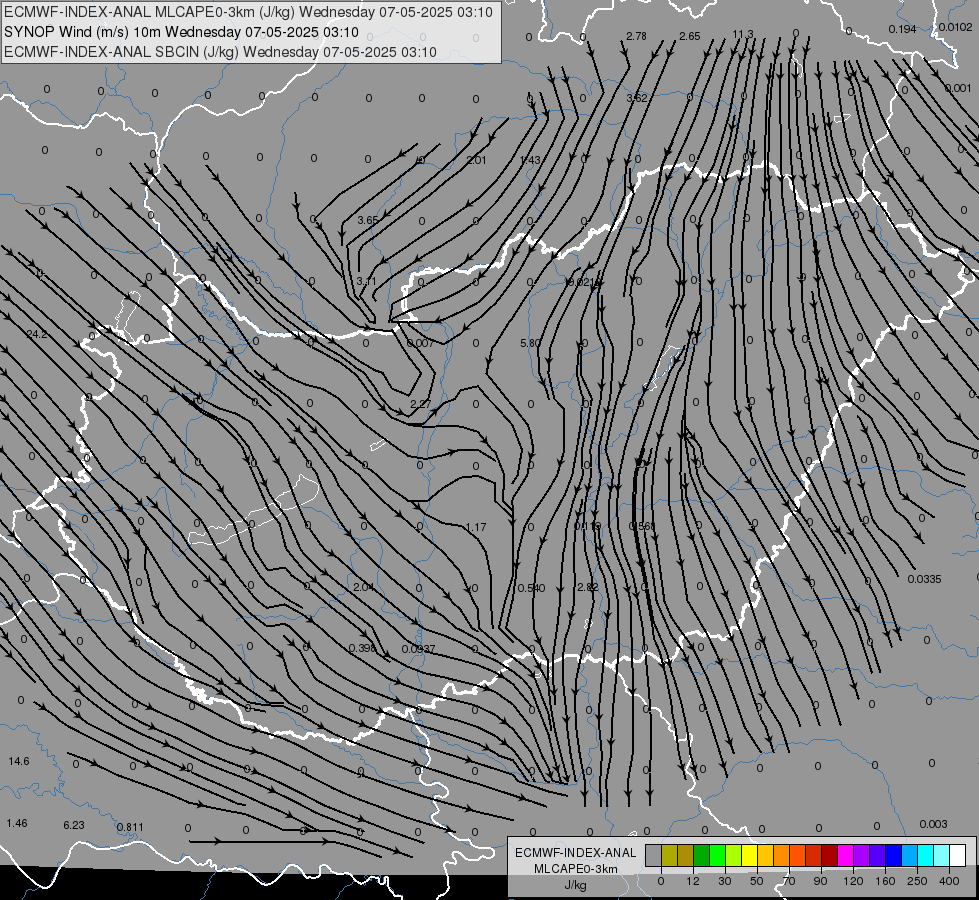979x900 pixels.
Task: Click the map value '2.04'
Action: click(363, 587)
